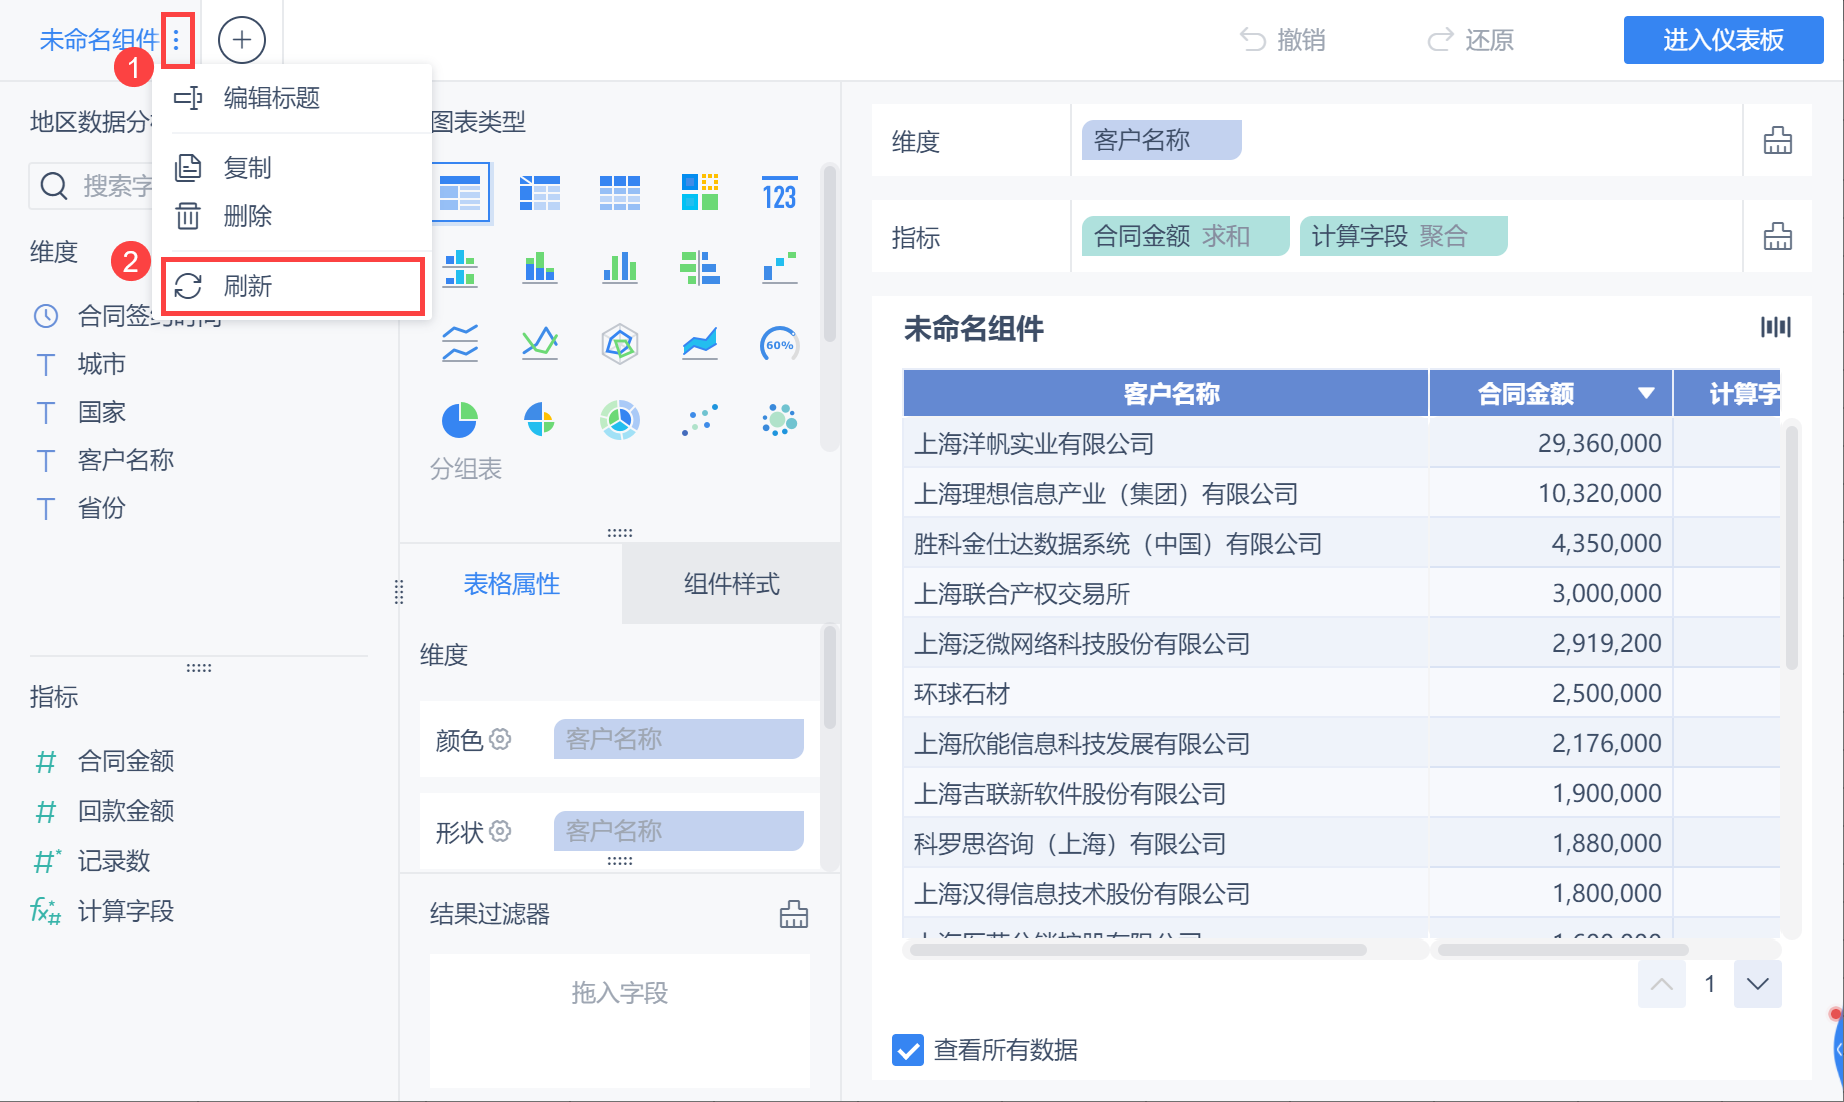Viewport: 1844px width, 1102px height.
Task: Open the 颜色 settings gear
Action: (x=500, y=739)
